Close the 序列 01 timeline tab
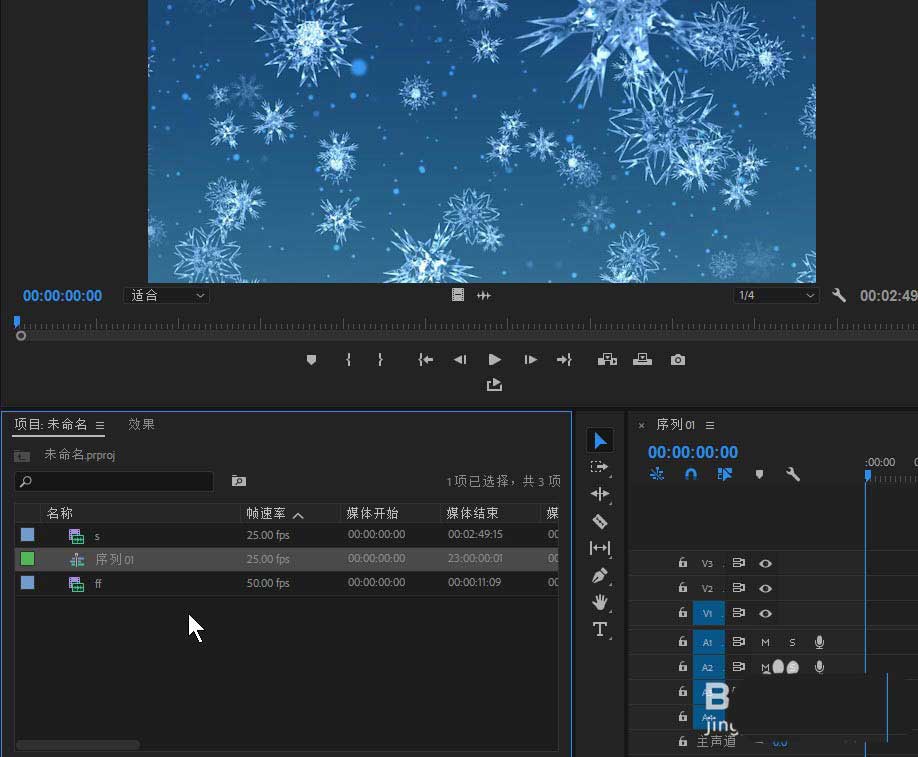The height and width of the screenshot is (757, 918). pyautogui.click(x=642, y=425)
